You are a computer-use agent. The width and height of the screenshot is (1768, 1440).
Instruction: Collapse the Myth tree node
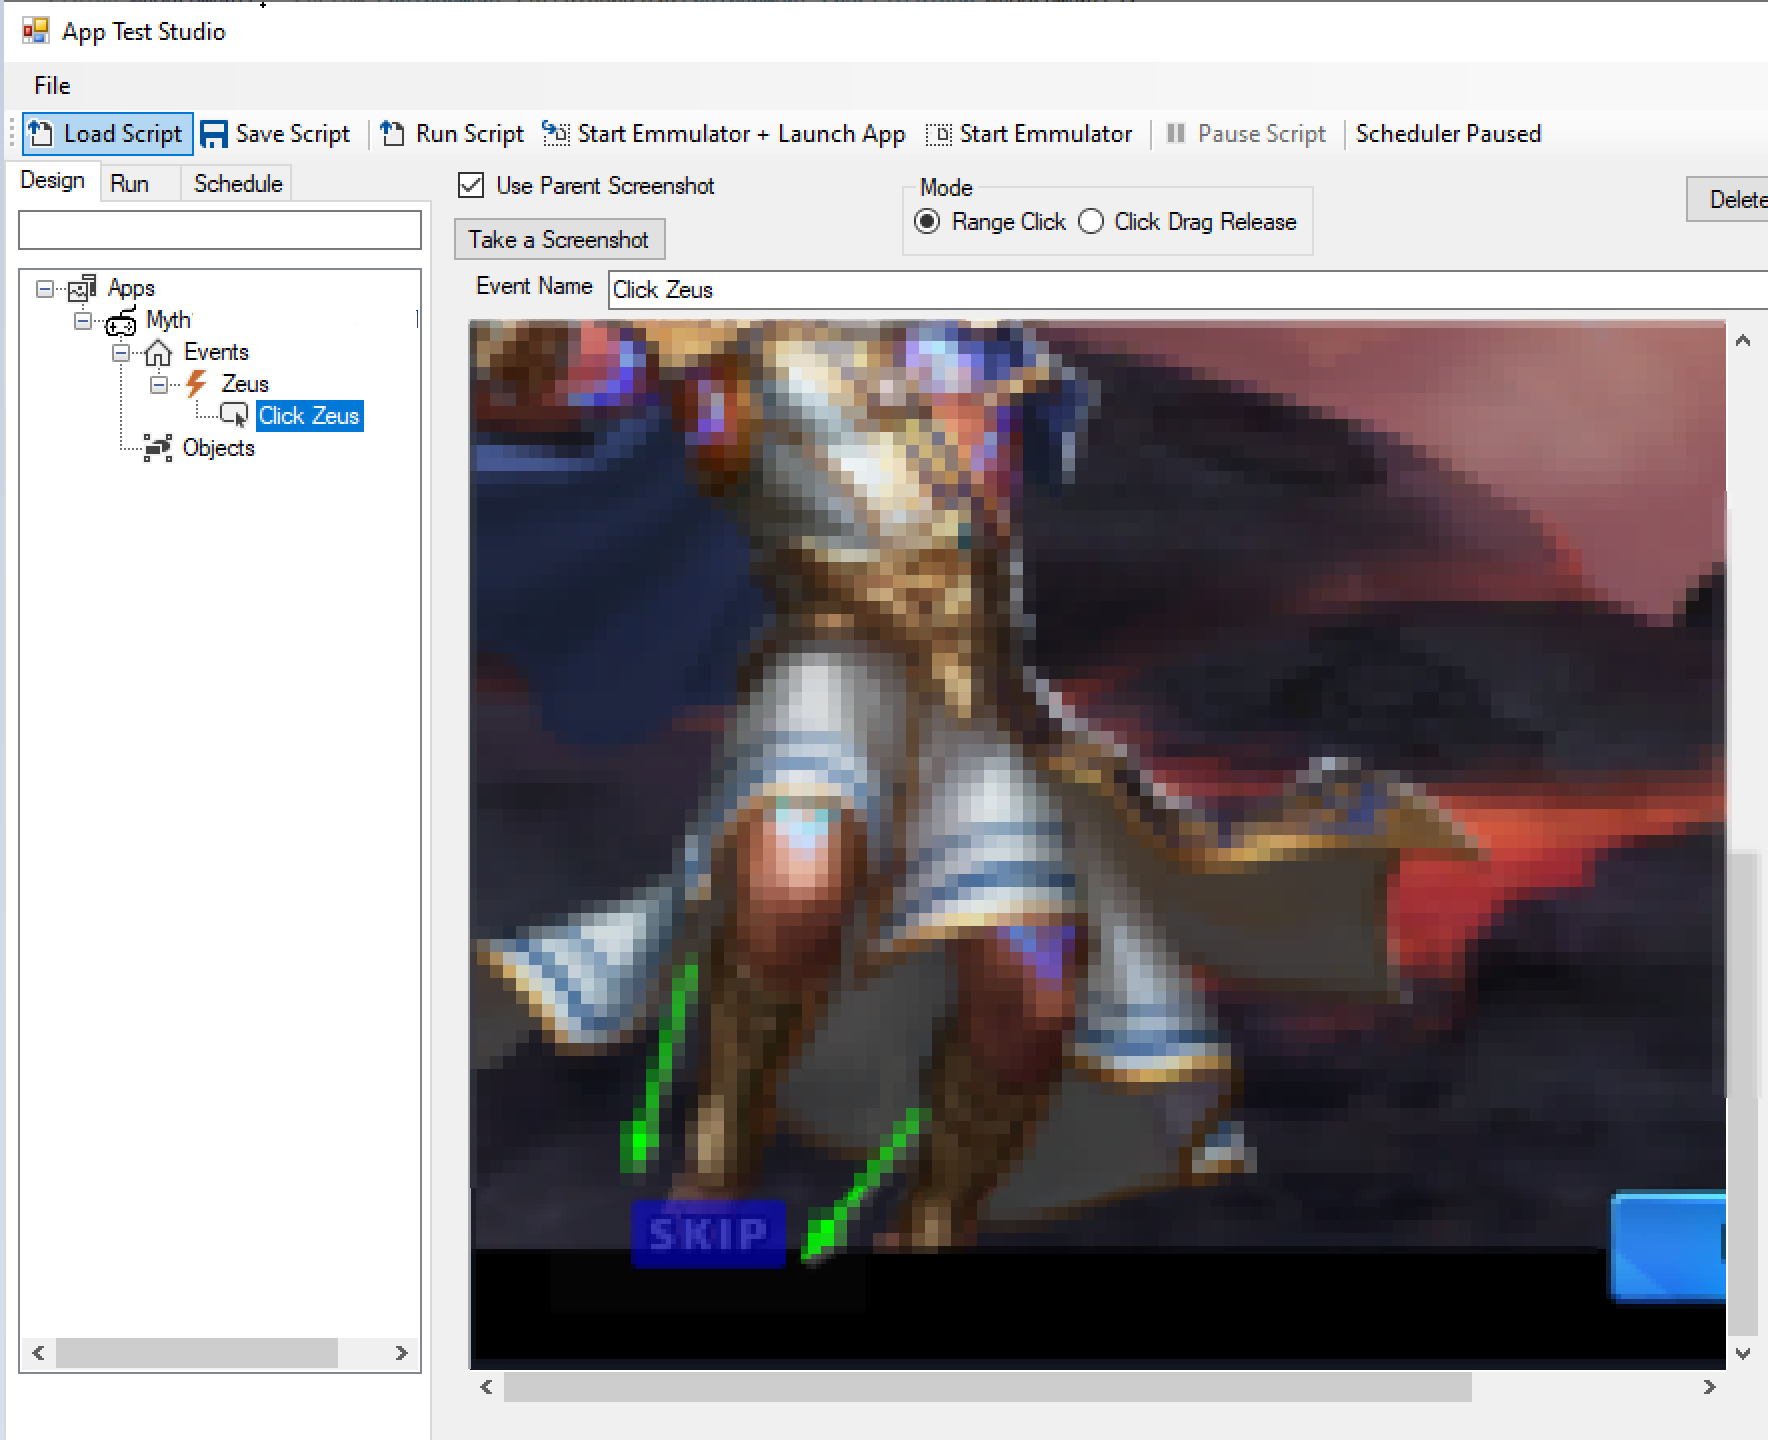pyautogui.click(x=83, y=321)
